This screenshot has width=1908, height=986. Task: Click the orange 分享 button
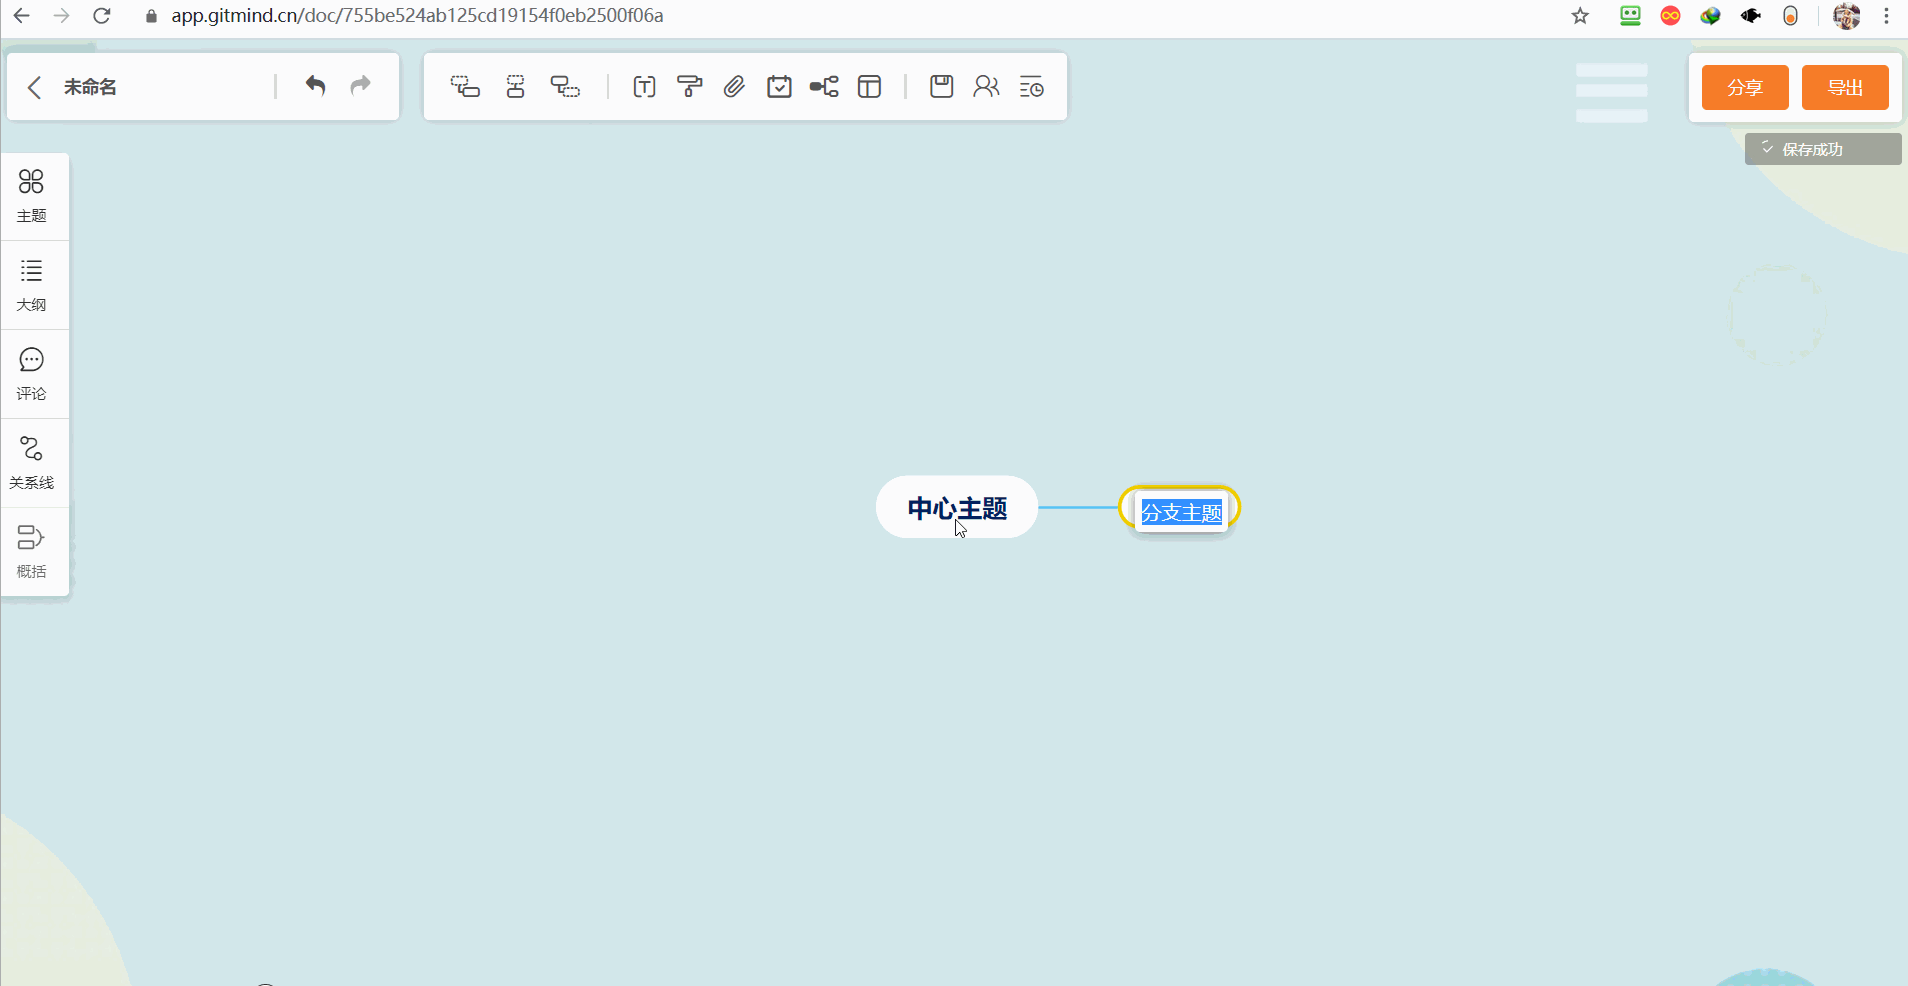tap(1744, 88)
